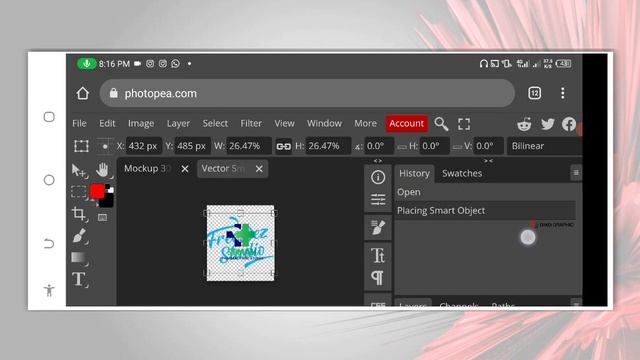Select the Rectangular Marquee tool
Viewport: 640px width, 360px height.
click(78, 191)
